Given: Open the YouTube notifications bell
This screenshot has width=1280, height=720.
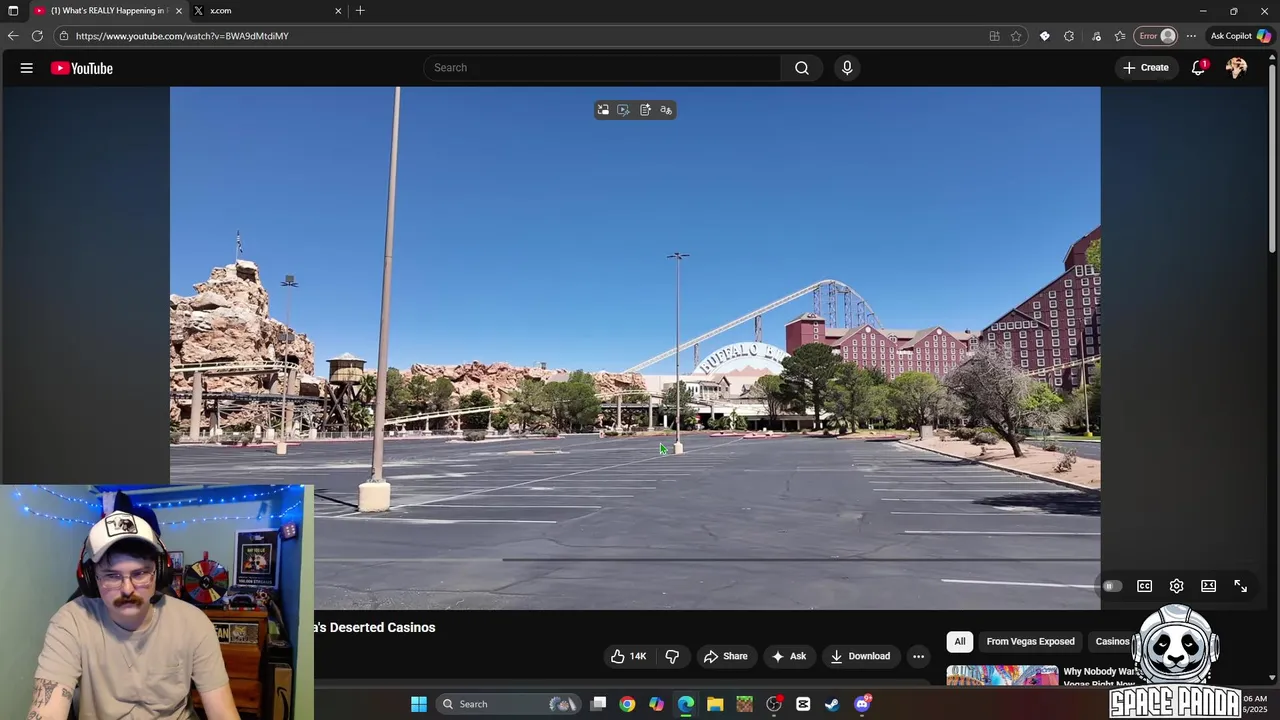Looking at the screenshot, I should click(x=1198, y=68).
